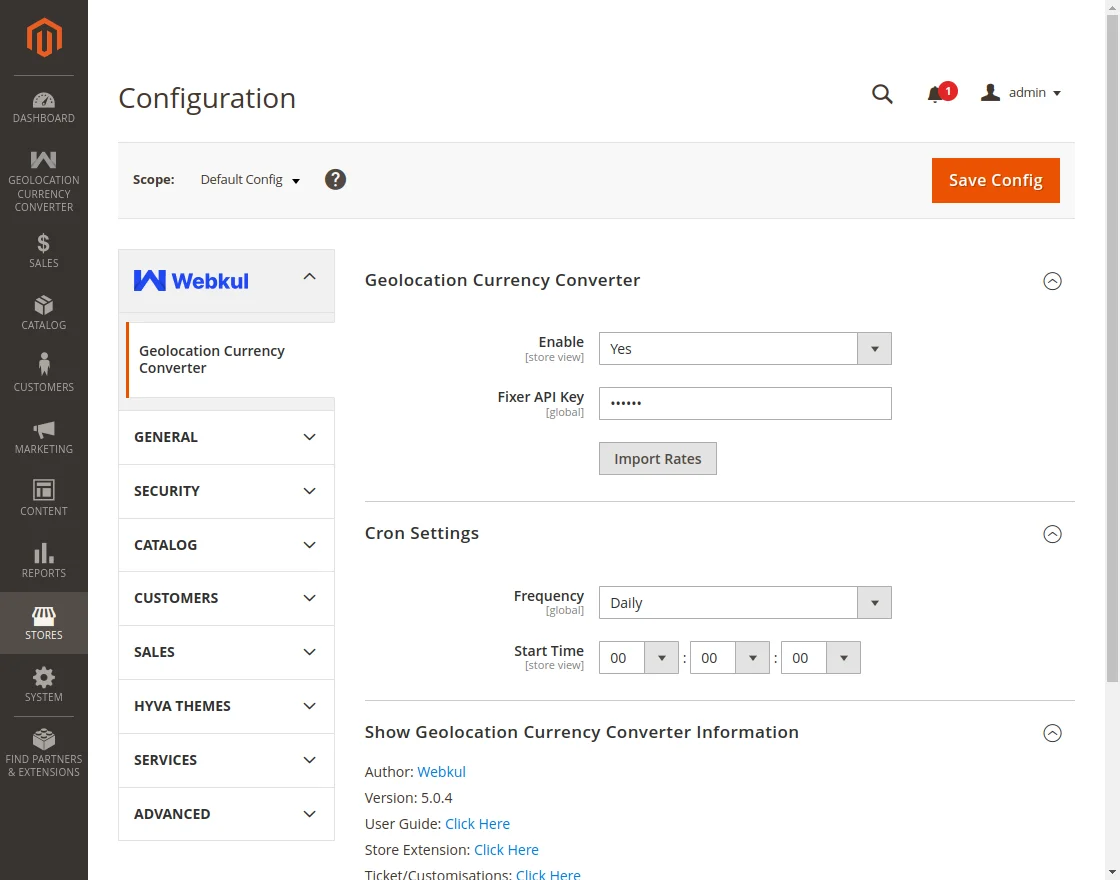Click the notifications bell icon
The width and height of the screenshot is (1120, 880).
coord(936,94)
